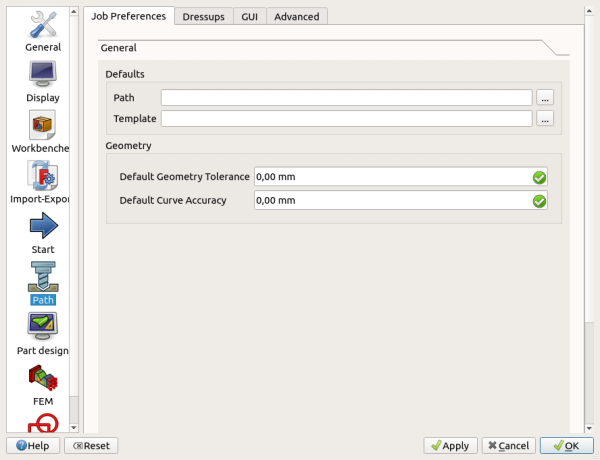The width and height of the screenshot is (600, 460).
Task: Edit Default Geometry Tolerance value
Action: (401, 177)
